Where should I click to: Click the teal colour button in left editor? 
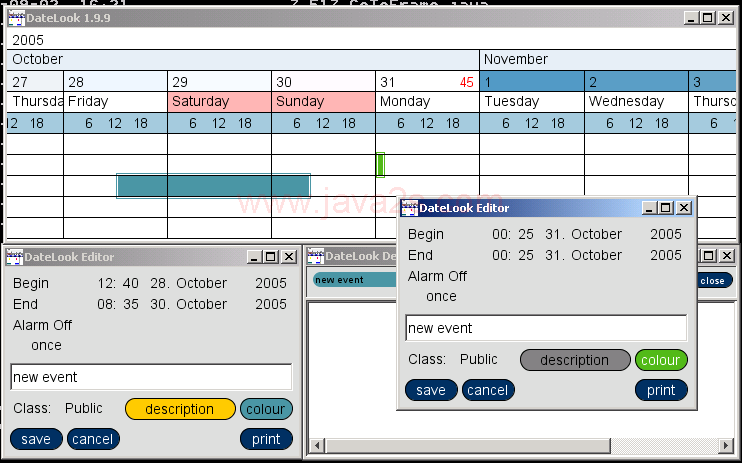pyautogui.click(x=266, y=409)
